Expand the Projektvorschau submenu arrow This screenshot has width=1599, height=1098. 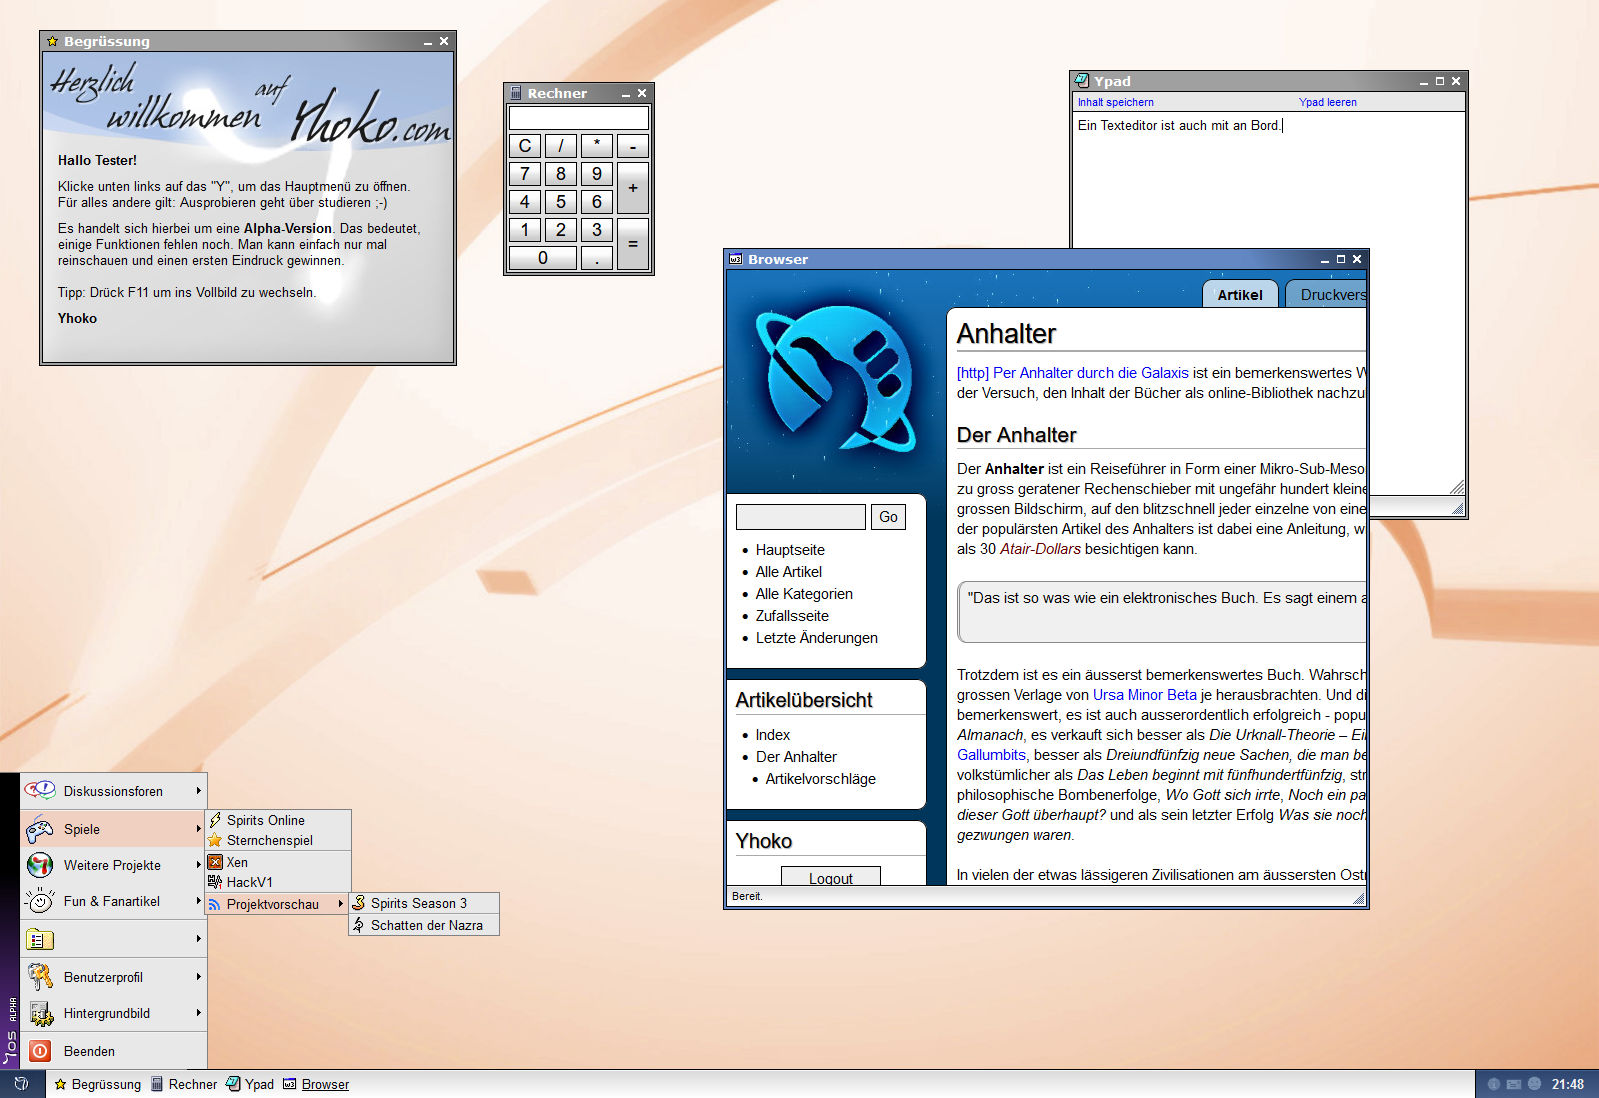(340, 904)
